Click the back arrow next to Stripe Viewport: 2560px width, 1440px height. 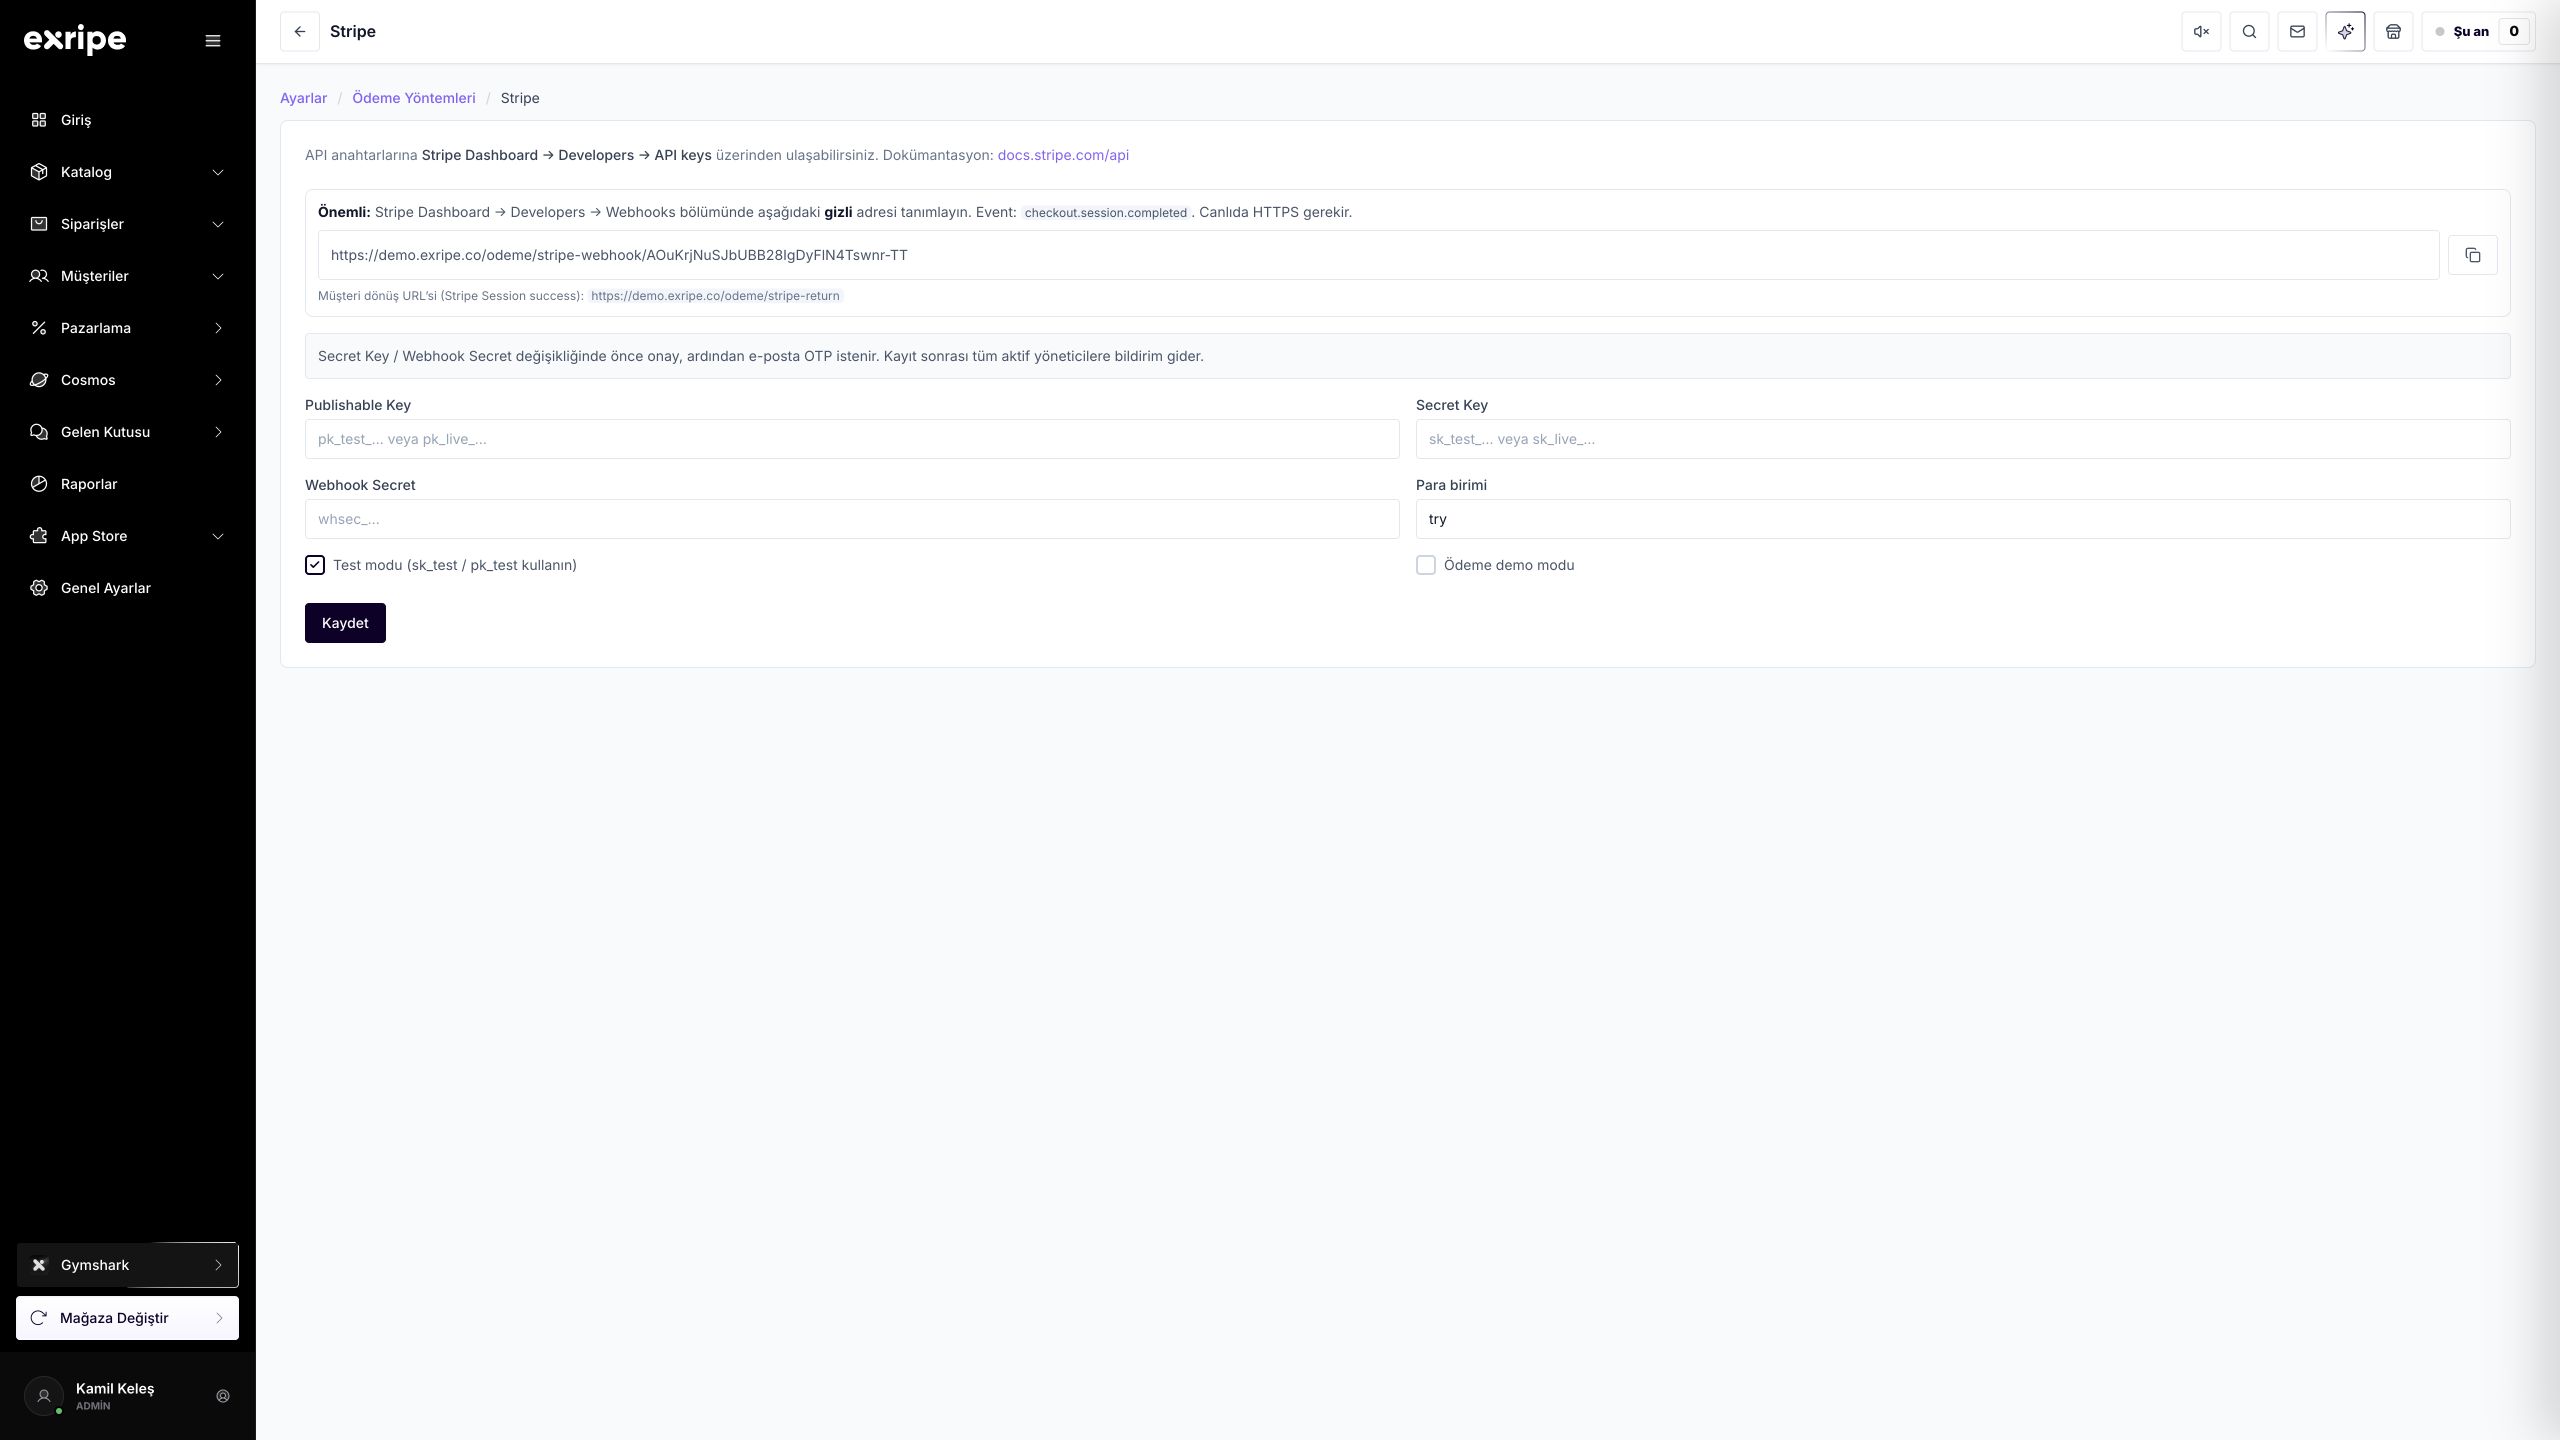click(299, 32)
